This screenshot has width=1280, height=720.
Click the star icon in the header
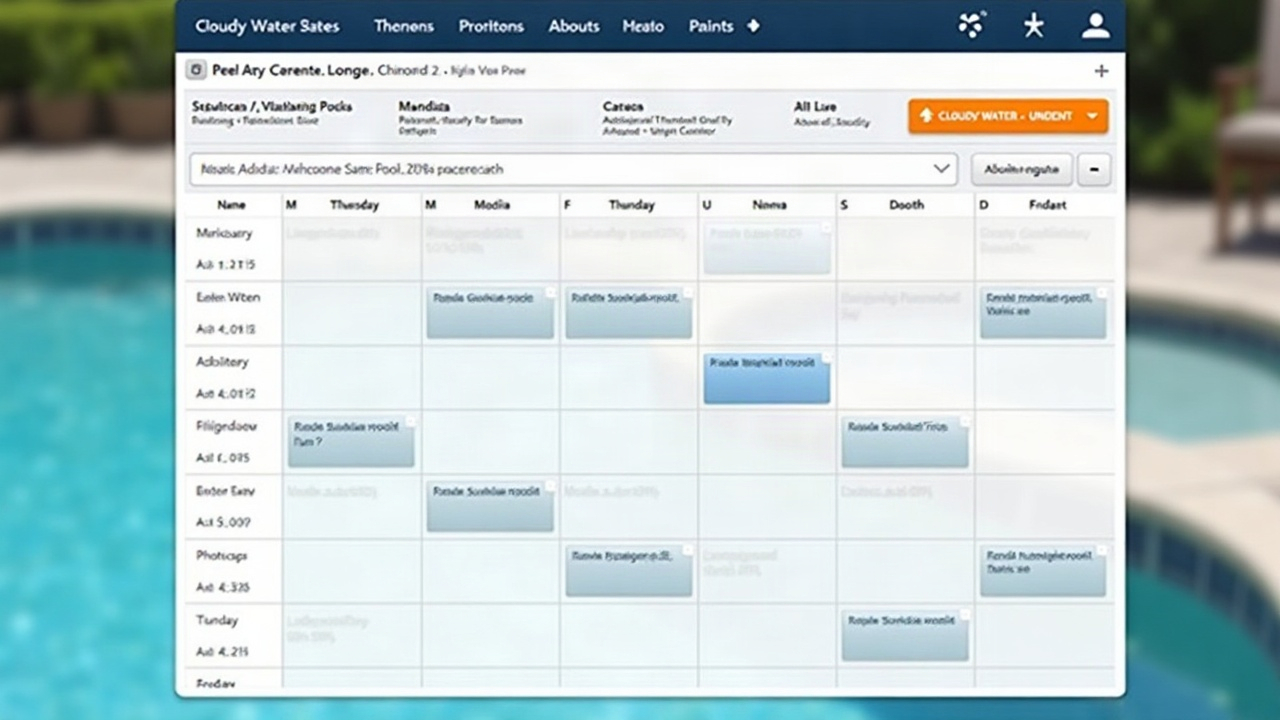tap(1033, 26)
